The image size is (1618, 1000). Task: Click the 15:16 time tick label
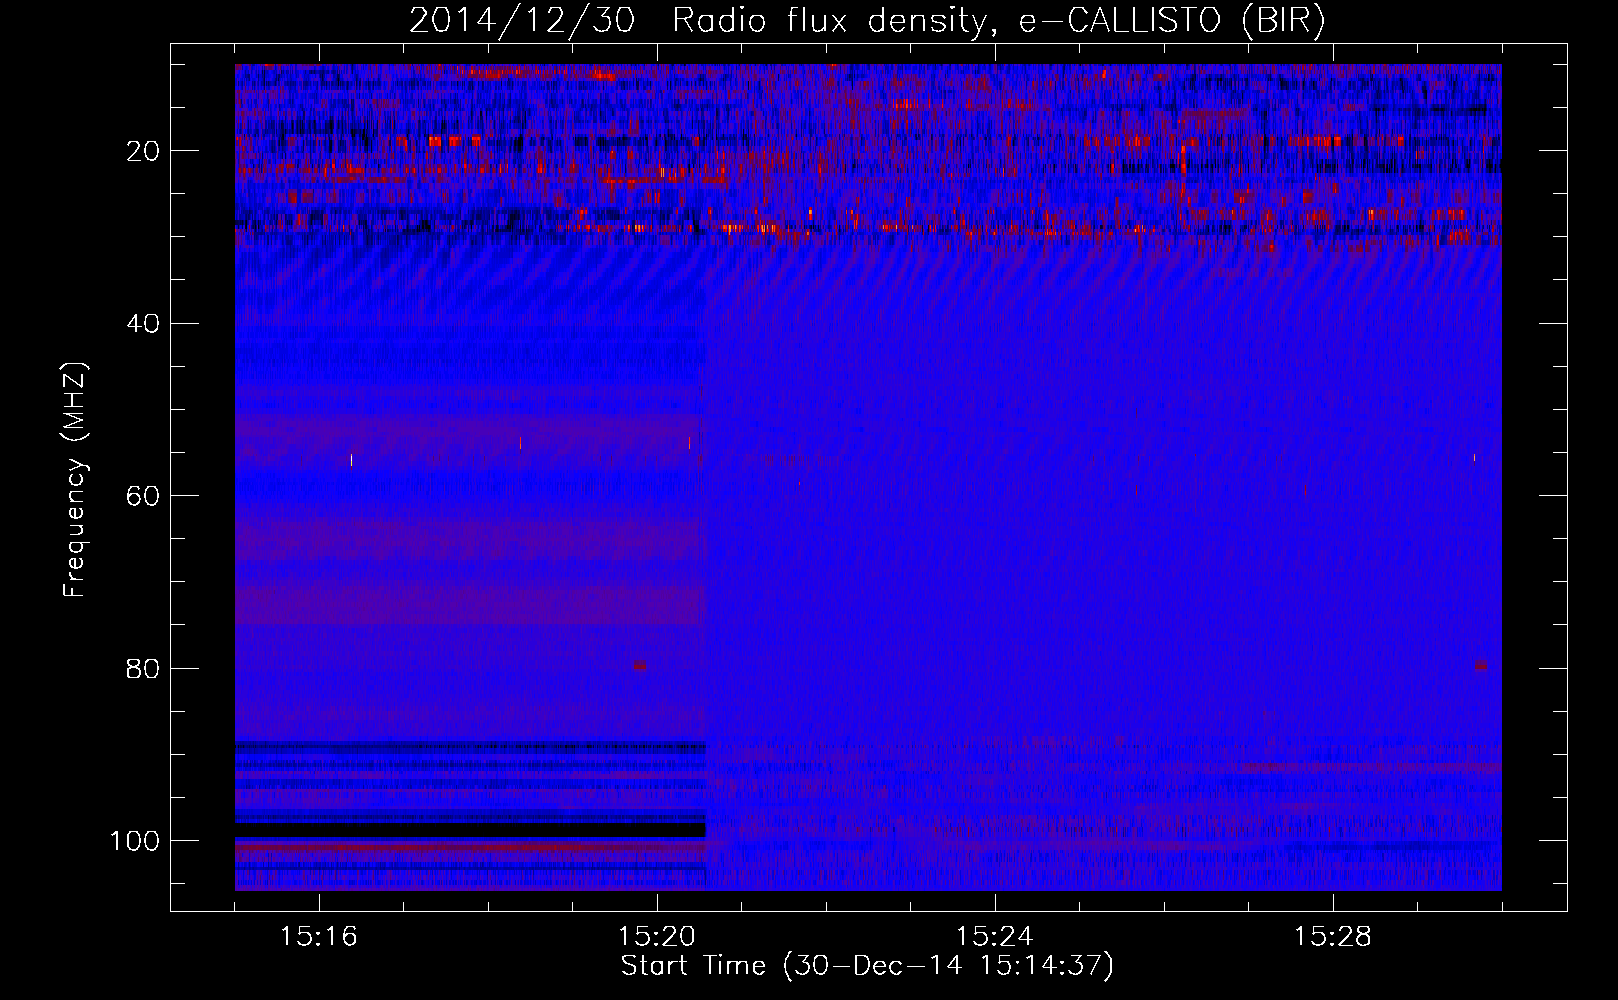pyautogui.click(x=319, y=937)
